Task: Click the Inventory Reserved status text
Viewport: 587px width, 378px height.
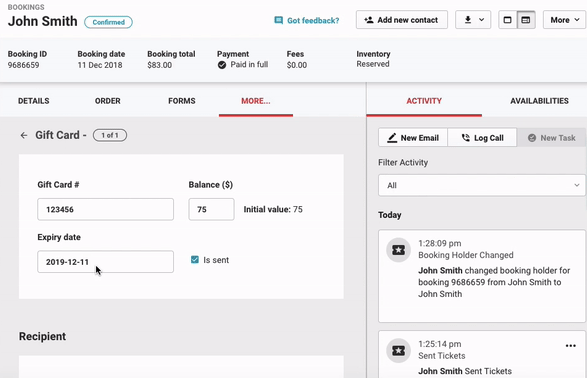Action: [x=373, y=64]
